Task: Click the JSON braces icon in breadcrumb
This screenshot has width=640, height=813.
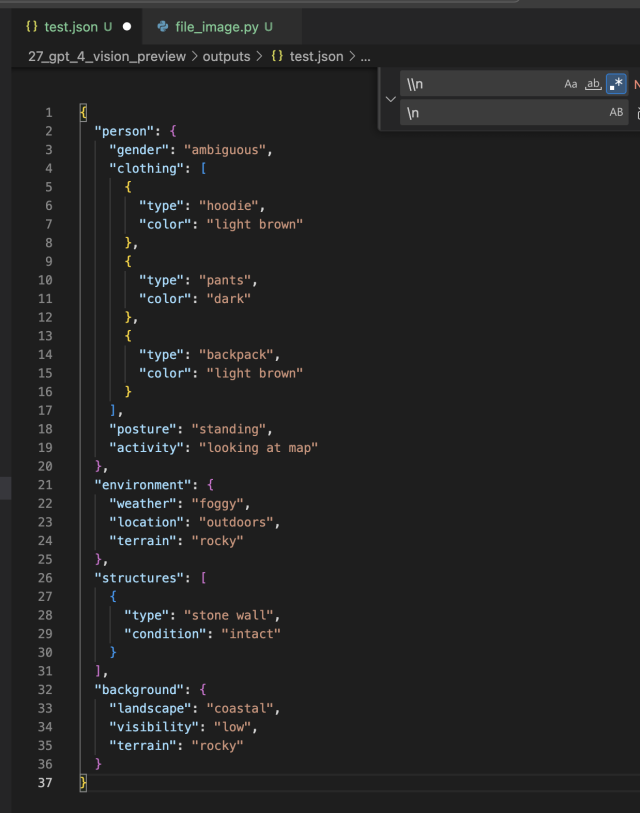Action: 277,56
